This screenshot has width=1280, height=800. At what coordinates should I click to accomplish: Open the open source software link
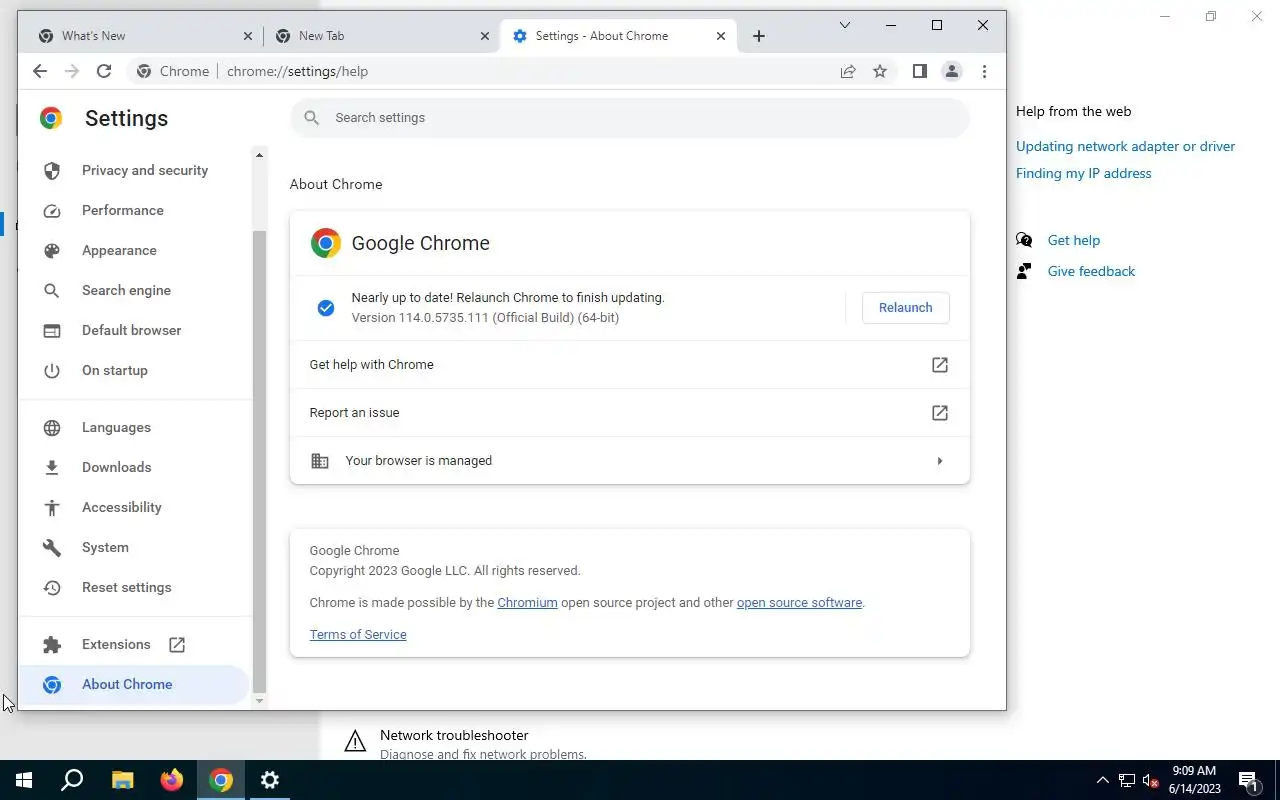[x=799, y=603]
